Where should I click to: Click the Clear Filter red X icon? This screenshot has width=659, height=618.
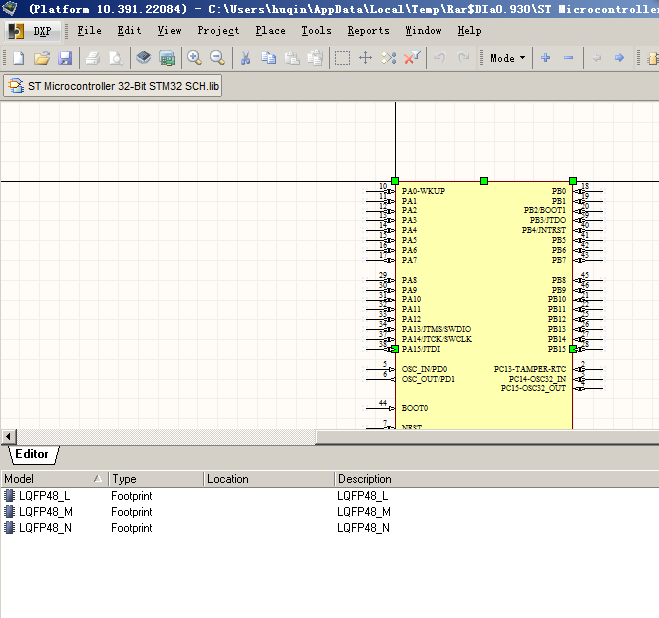[x=412, y=58]
